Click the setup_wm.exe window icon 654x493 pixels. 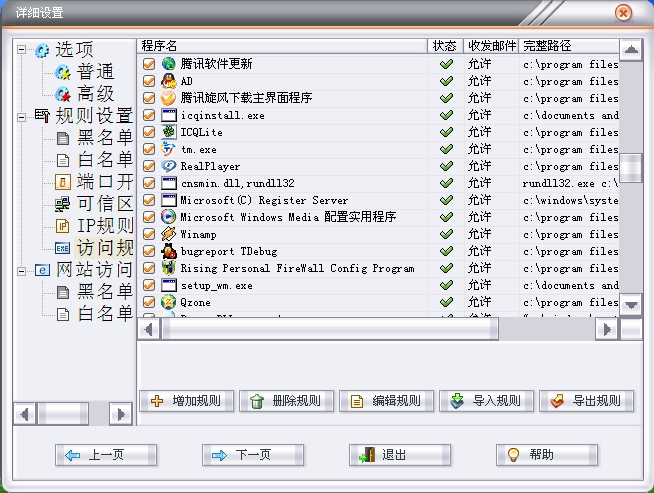pyautogui.click(x=169, y=285)
